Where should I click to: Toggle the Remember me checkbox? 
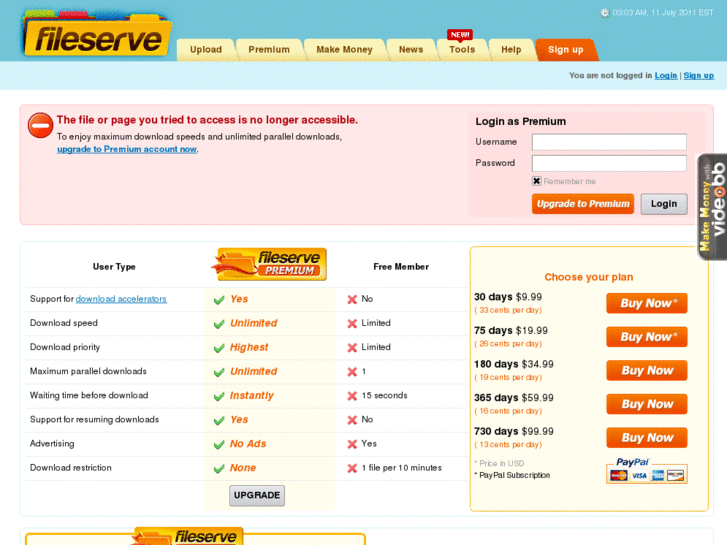tap(536, 181)
